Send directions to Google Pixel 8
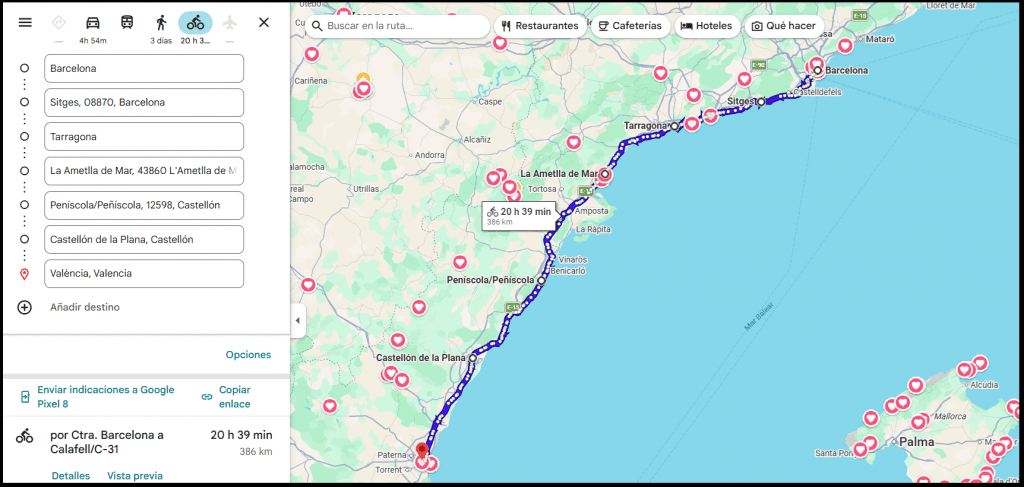 pyautogui.click(x=105, y=396)
